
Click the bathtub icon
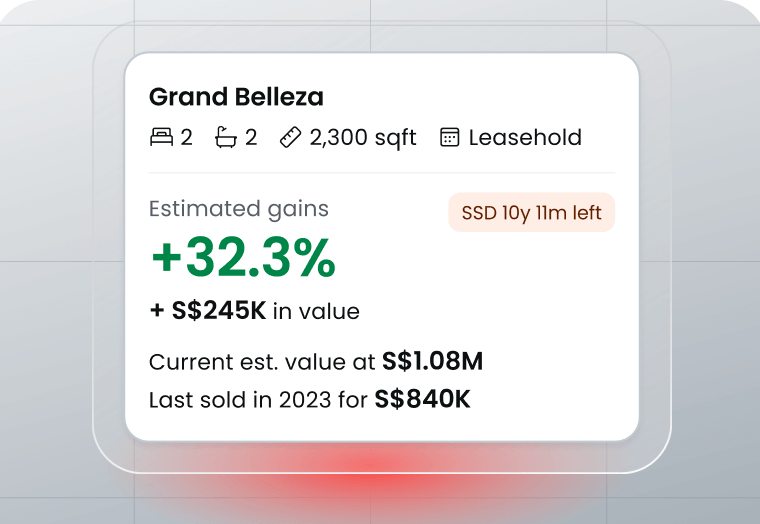(x=225, y=138)
